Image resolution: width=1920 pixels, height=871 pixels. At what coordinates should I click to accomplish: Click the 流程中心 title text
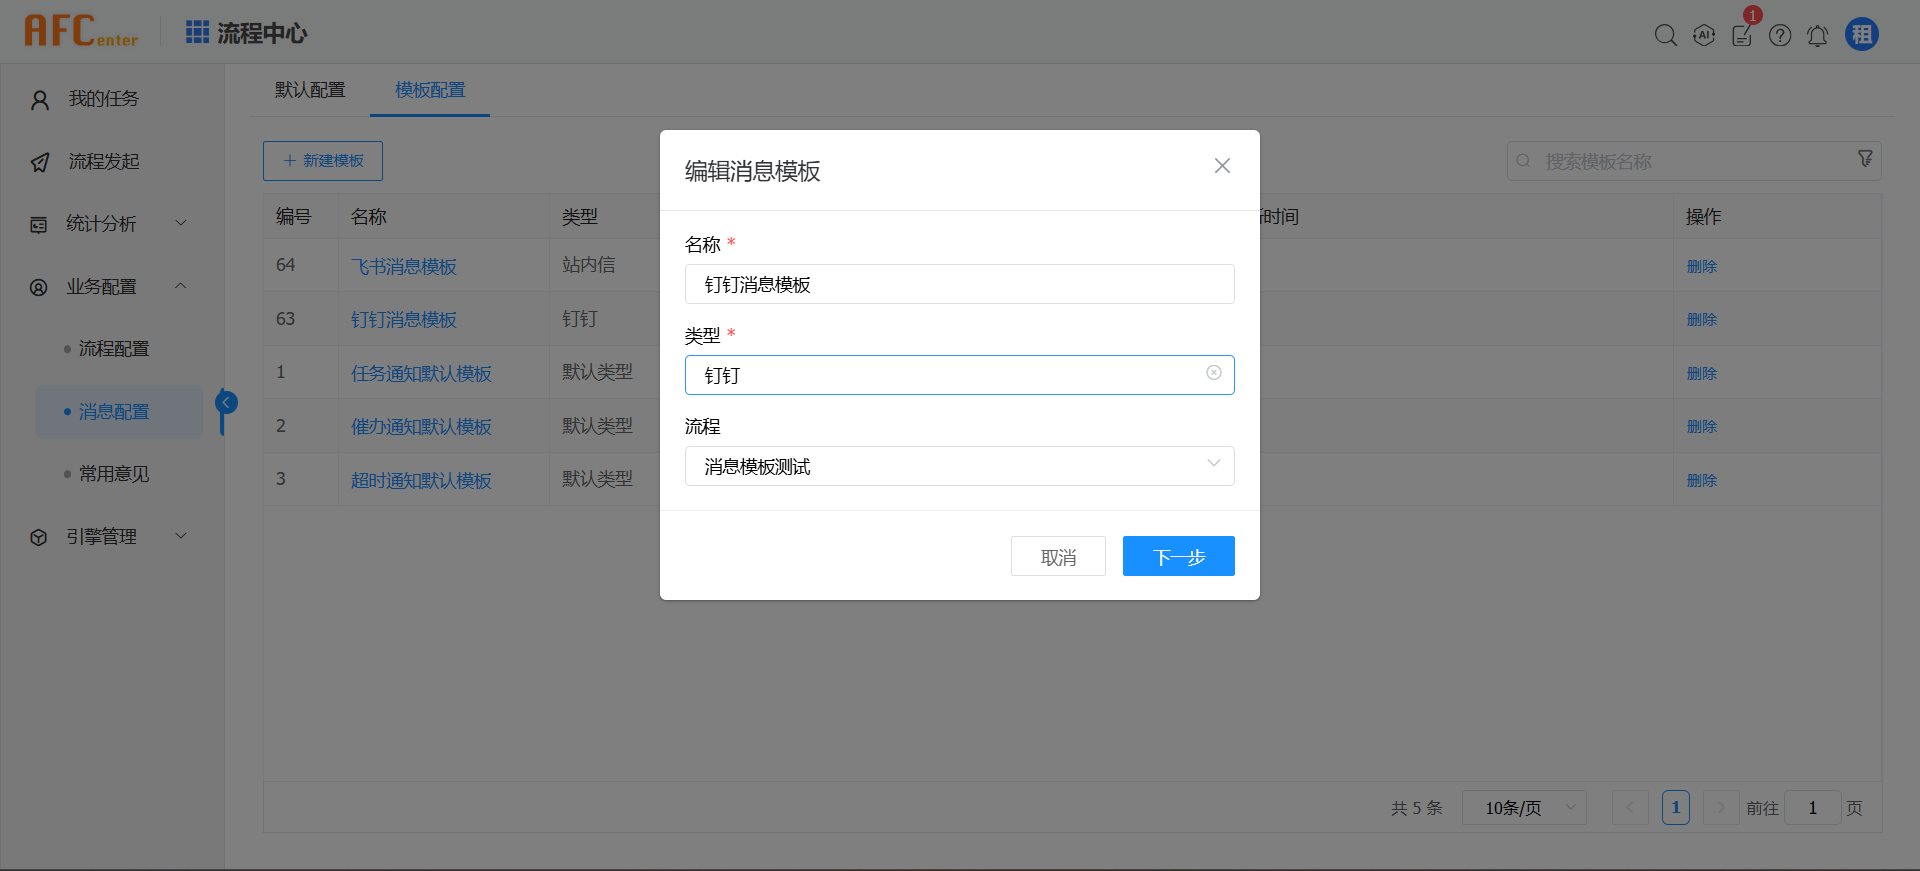pyautogui.click(x=262, y=33)
